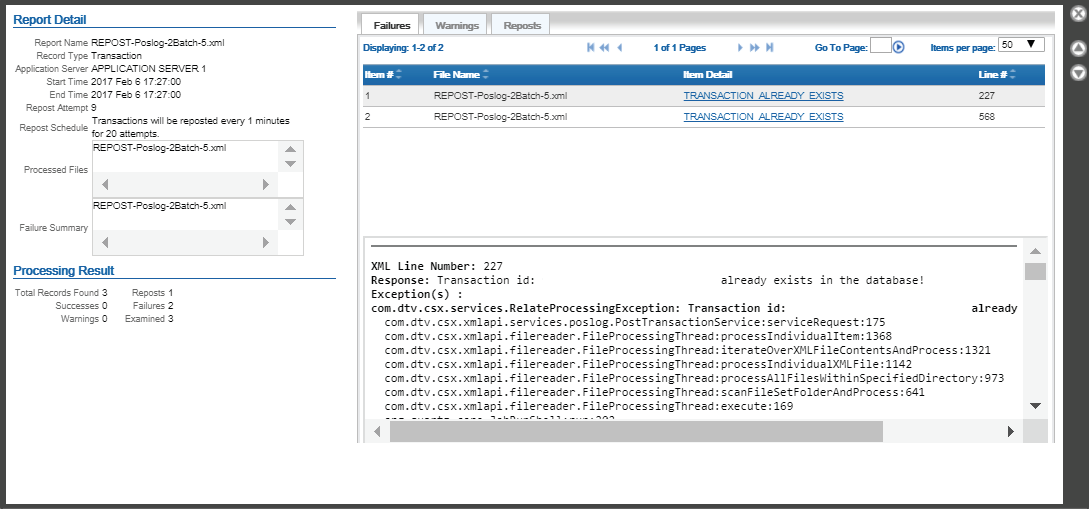The width and height of the screenshot is (1089, 509).
Task: Click 'Failures 2' in Processing Result
Action: (153, 306)
